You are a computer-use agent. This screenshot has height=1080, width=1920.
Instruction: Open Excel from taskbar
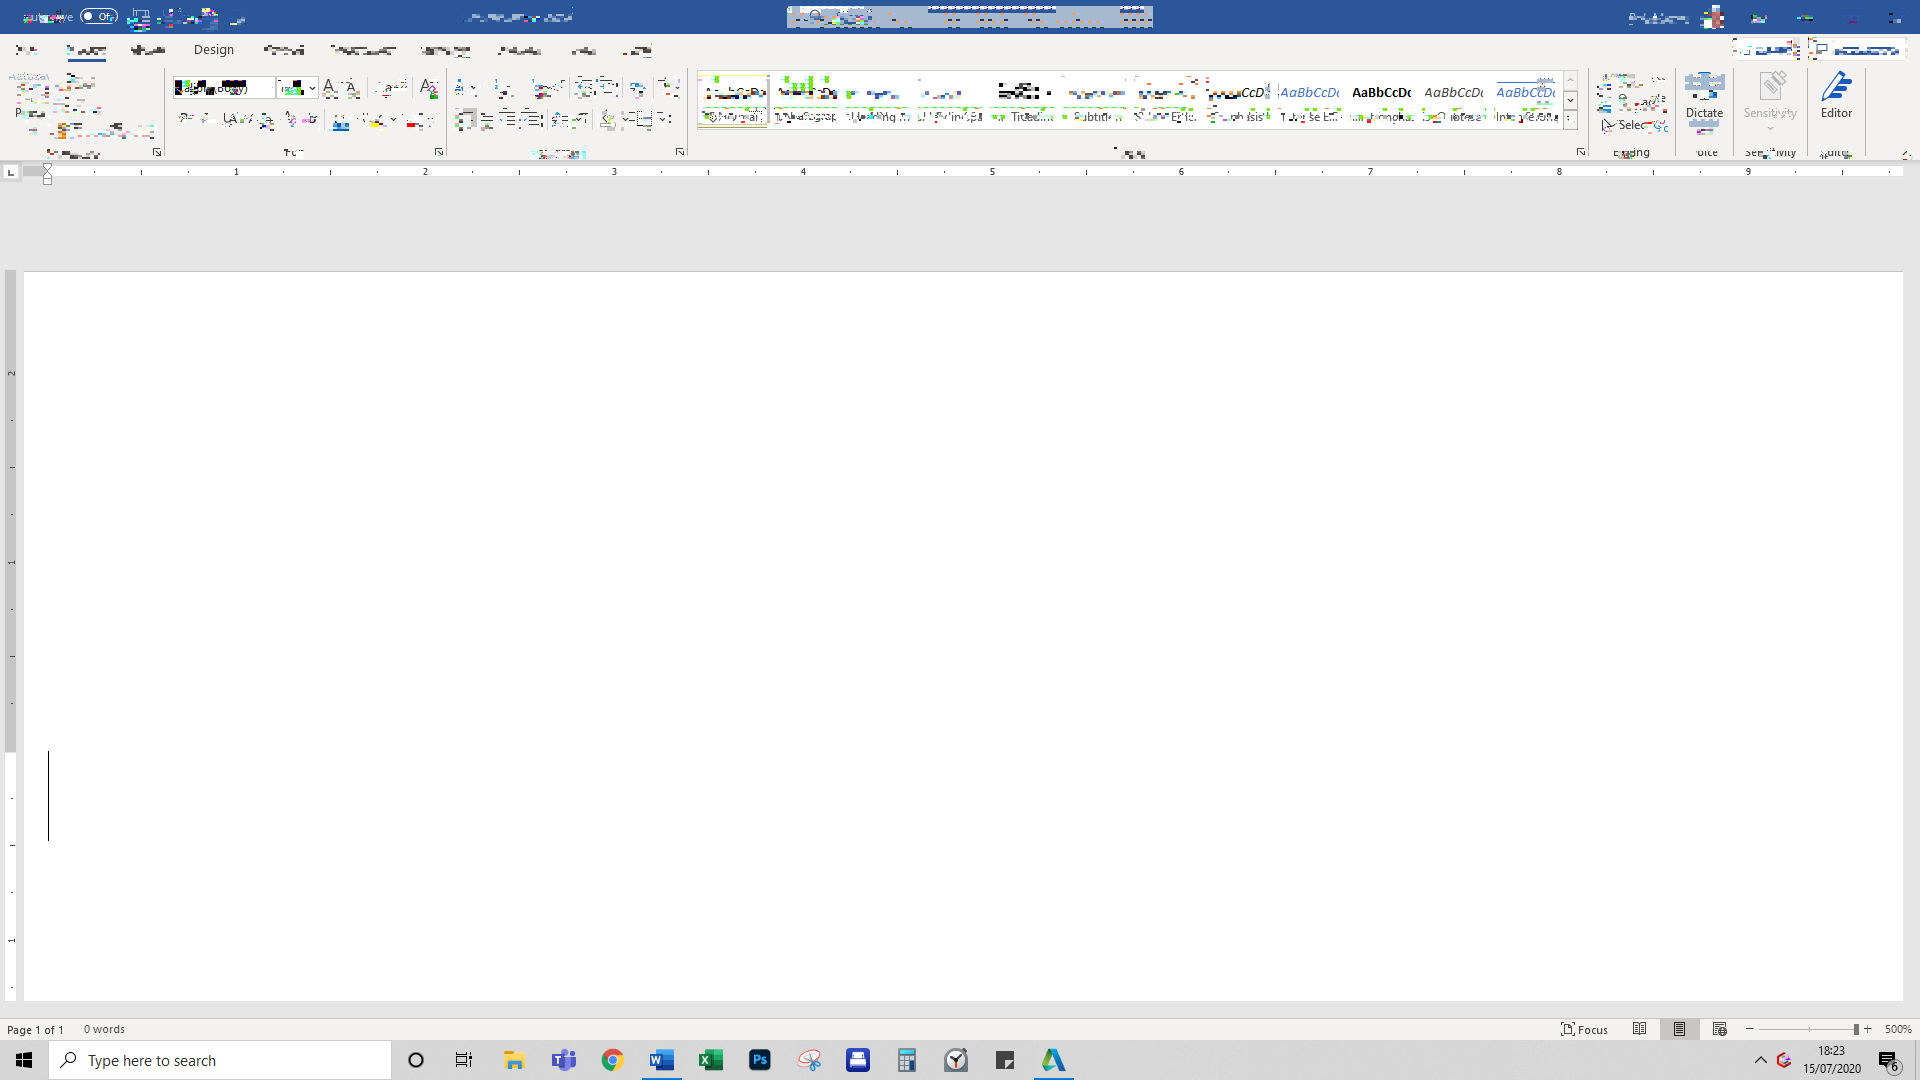click(x=711, y=1060)
